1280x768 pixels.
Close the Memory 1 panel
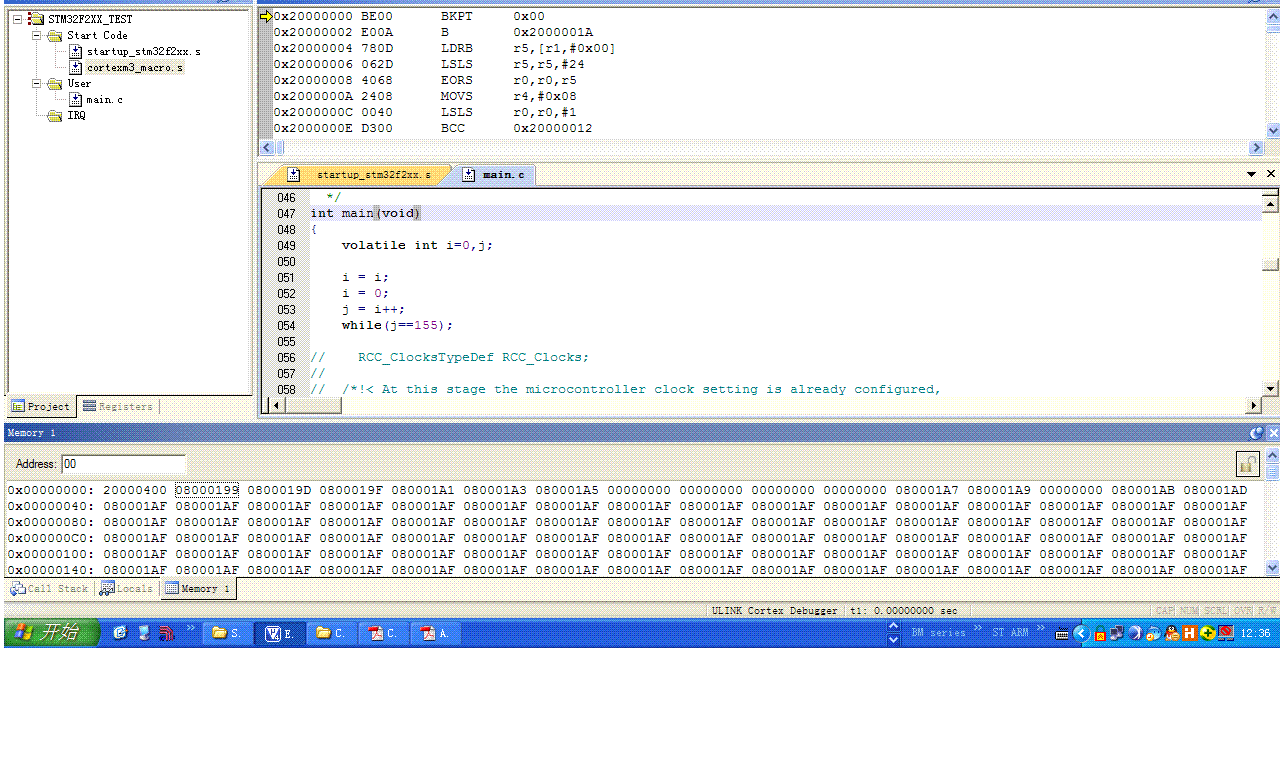[x=1273, y=433]
